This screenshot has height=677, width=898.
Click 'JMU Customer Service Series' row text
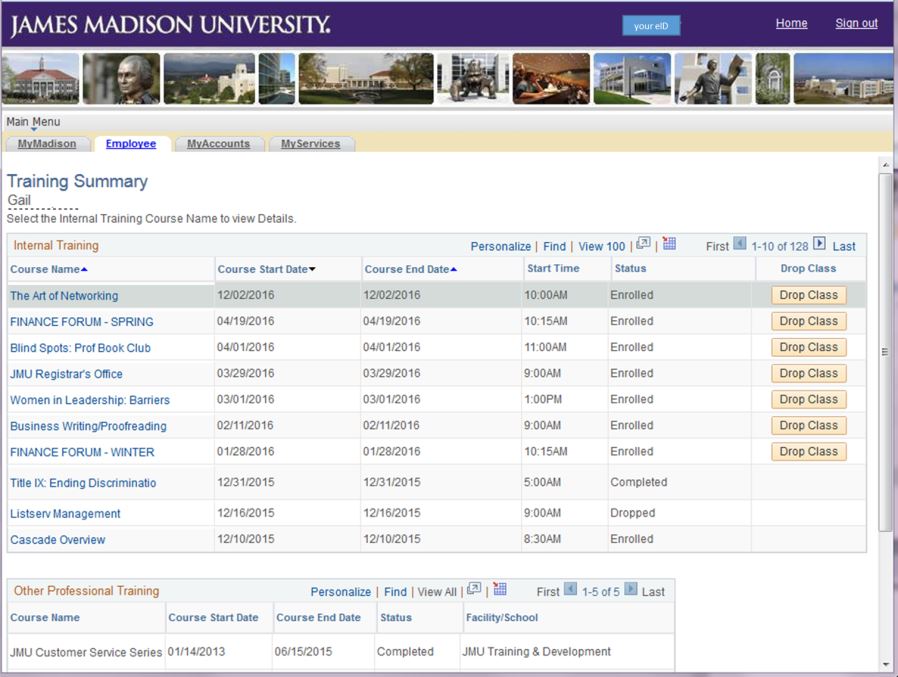pyautogui.click(x=86, y=652)
